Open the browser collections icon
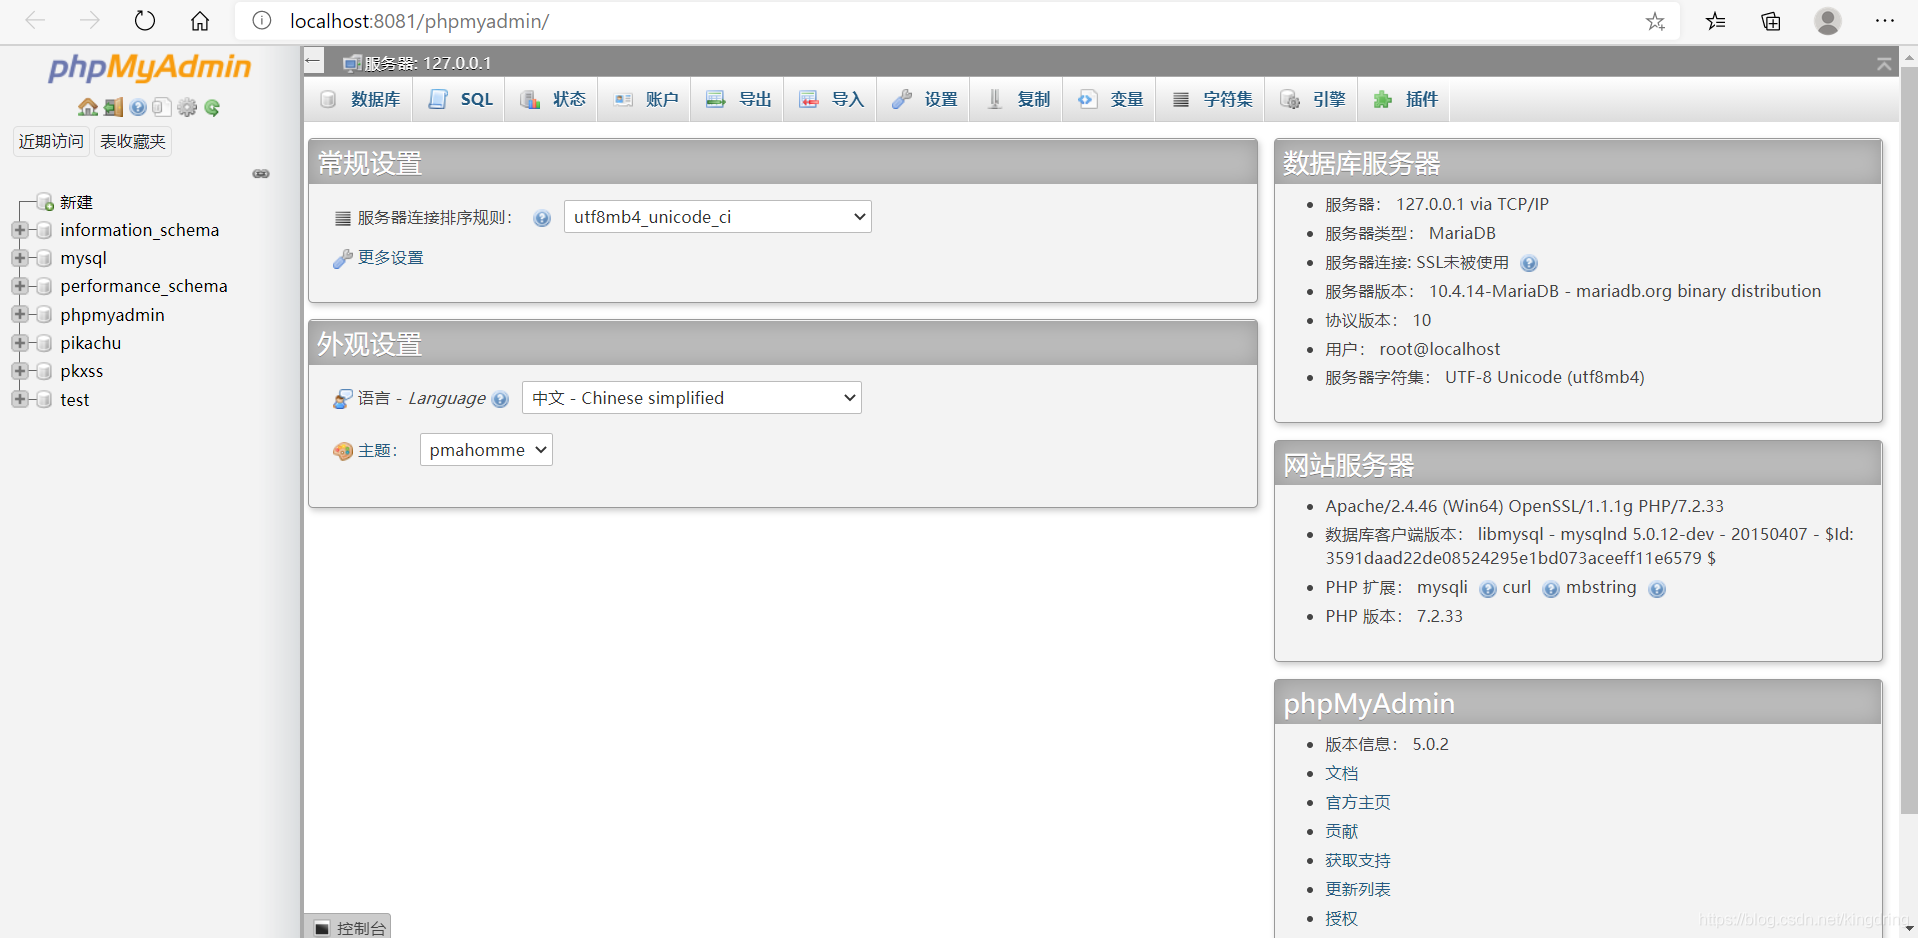 [x=1771, y=21]
